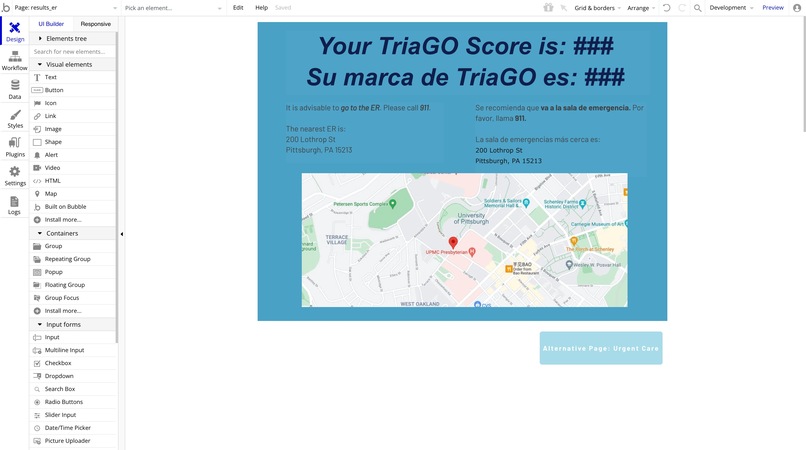Open the Pick an element dropdown

pyautogui.click(x=173, y=8)
